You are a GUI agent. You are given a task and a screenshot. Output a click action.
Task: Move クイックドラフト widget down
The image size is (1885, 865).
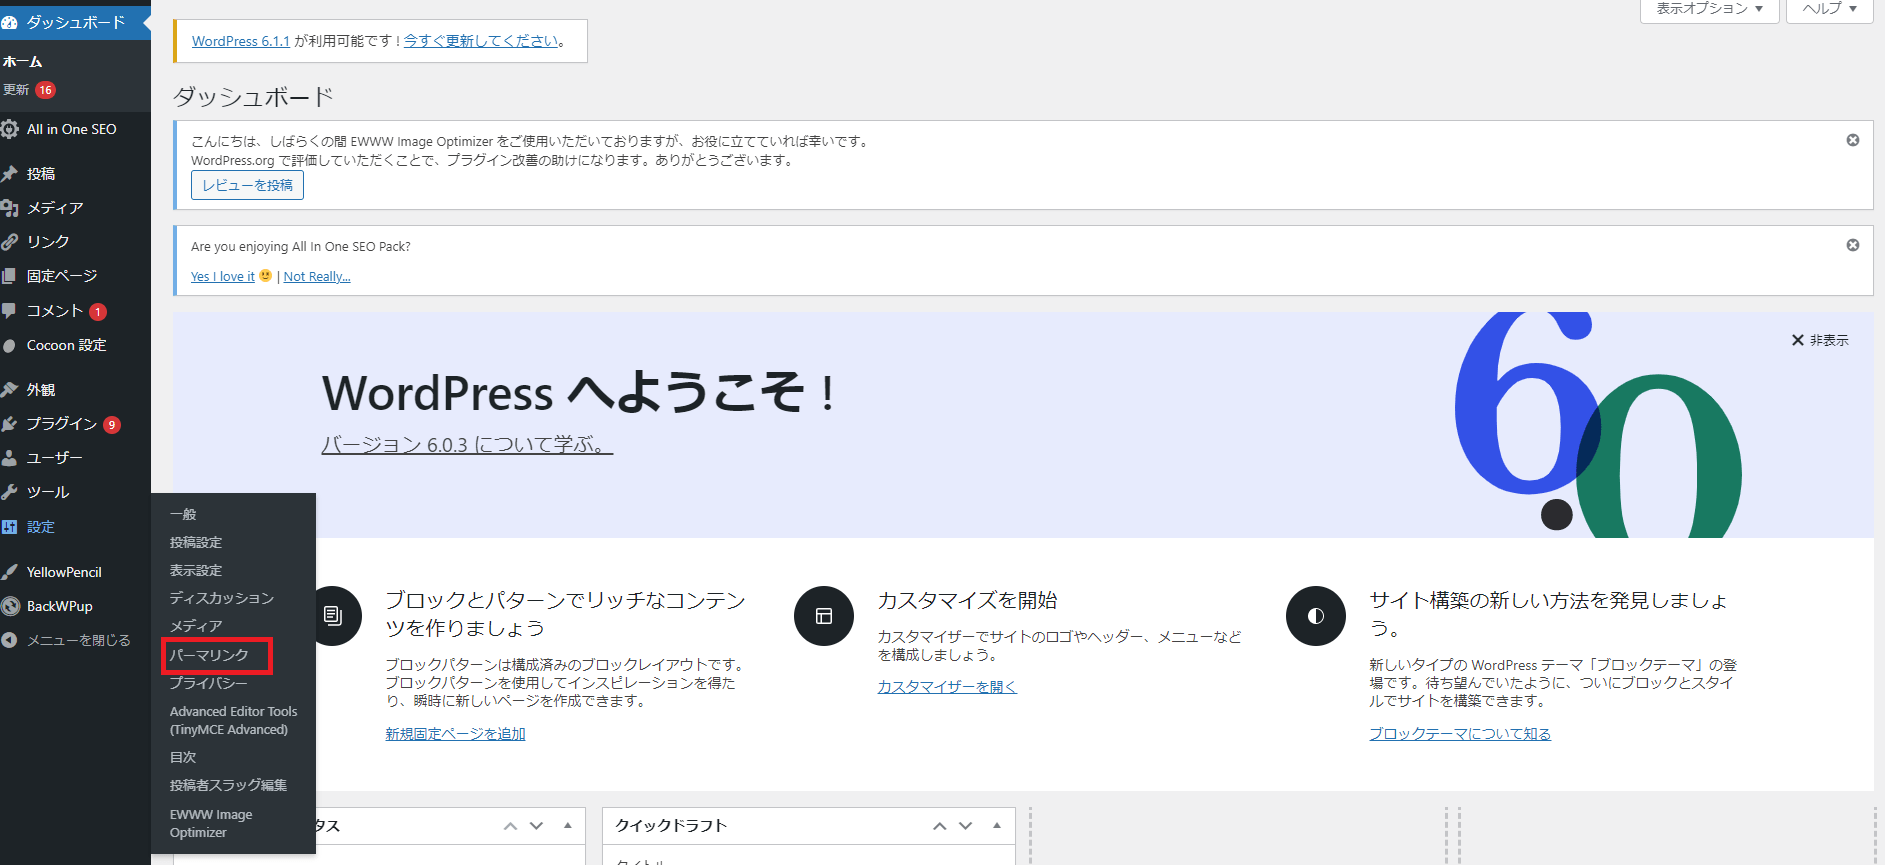(x=965, y=826)
